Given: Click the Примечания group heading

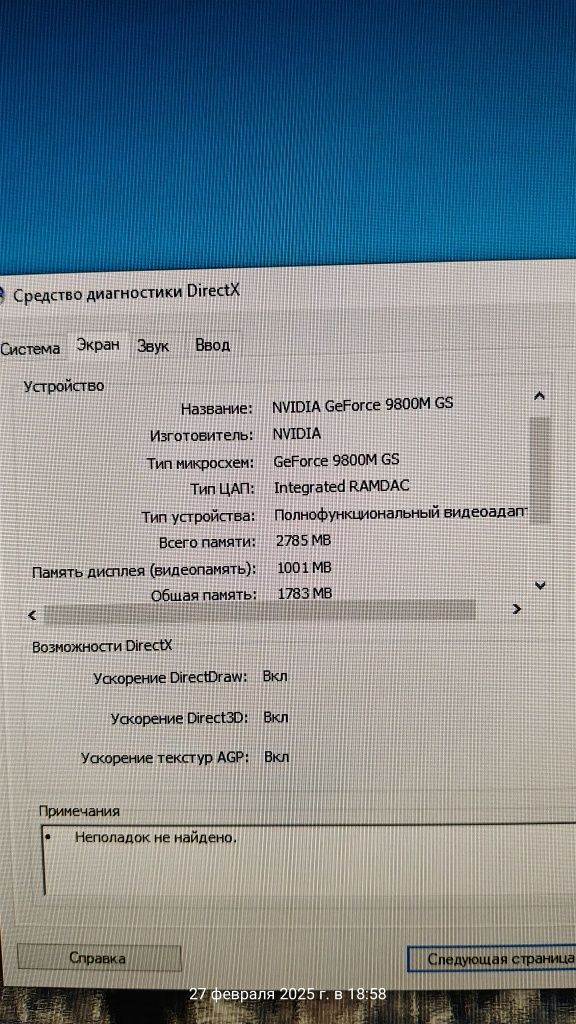Looking at the screenshot, I should click(x=79, y=810).
